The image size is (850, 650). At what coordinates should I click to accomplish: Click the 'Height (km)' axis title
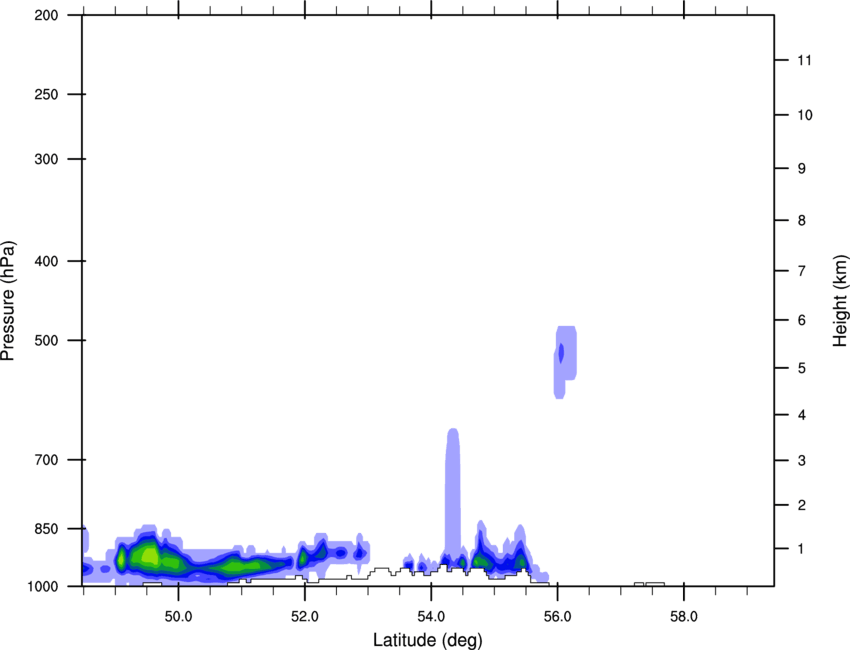(840, 301)
